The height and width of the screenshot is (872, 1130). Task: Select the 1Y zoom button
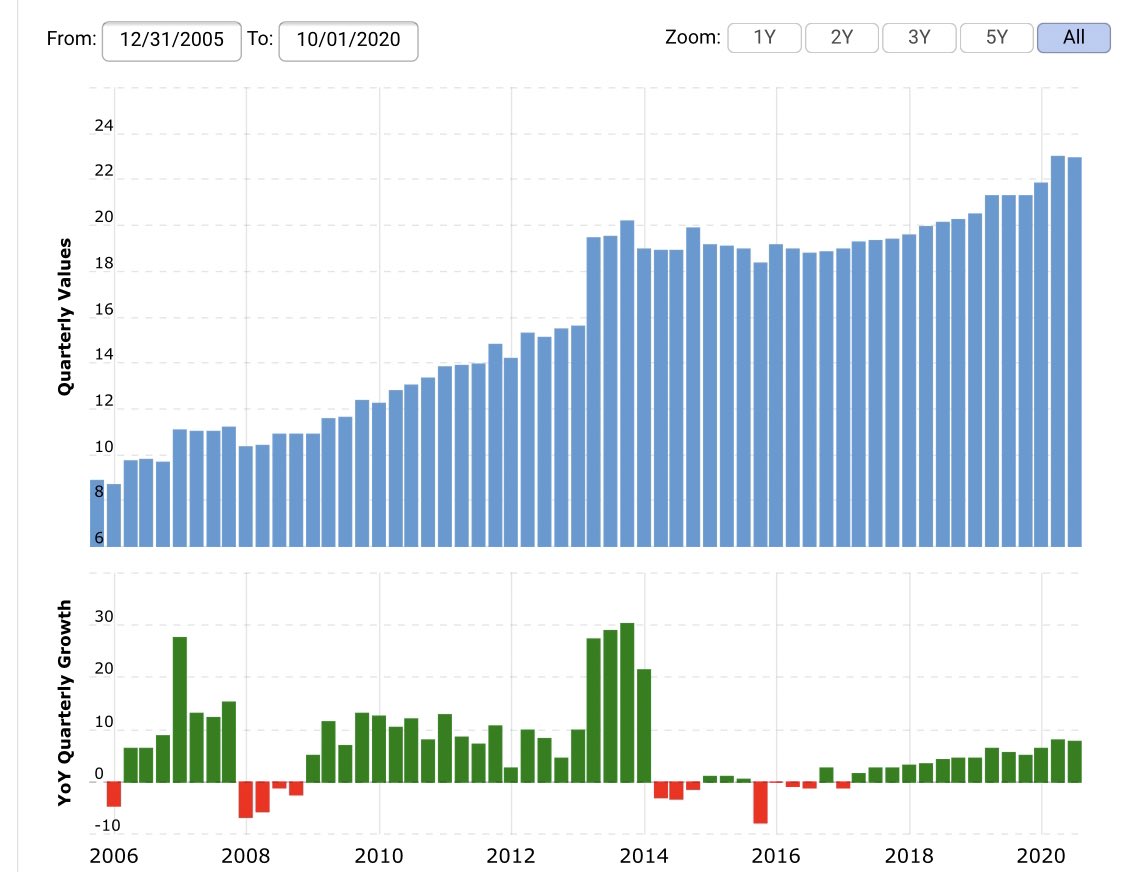click(764, 37)
